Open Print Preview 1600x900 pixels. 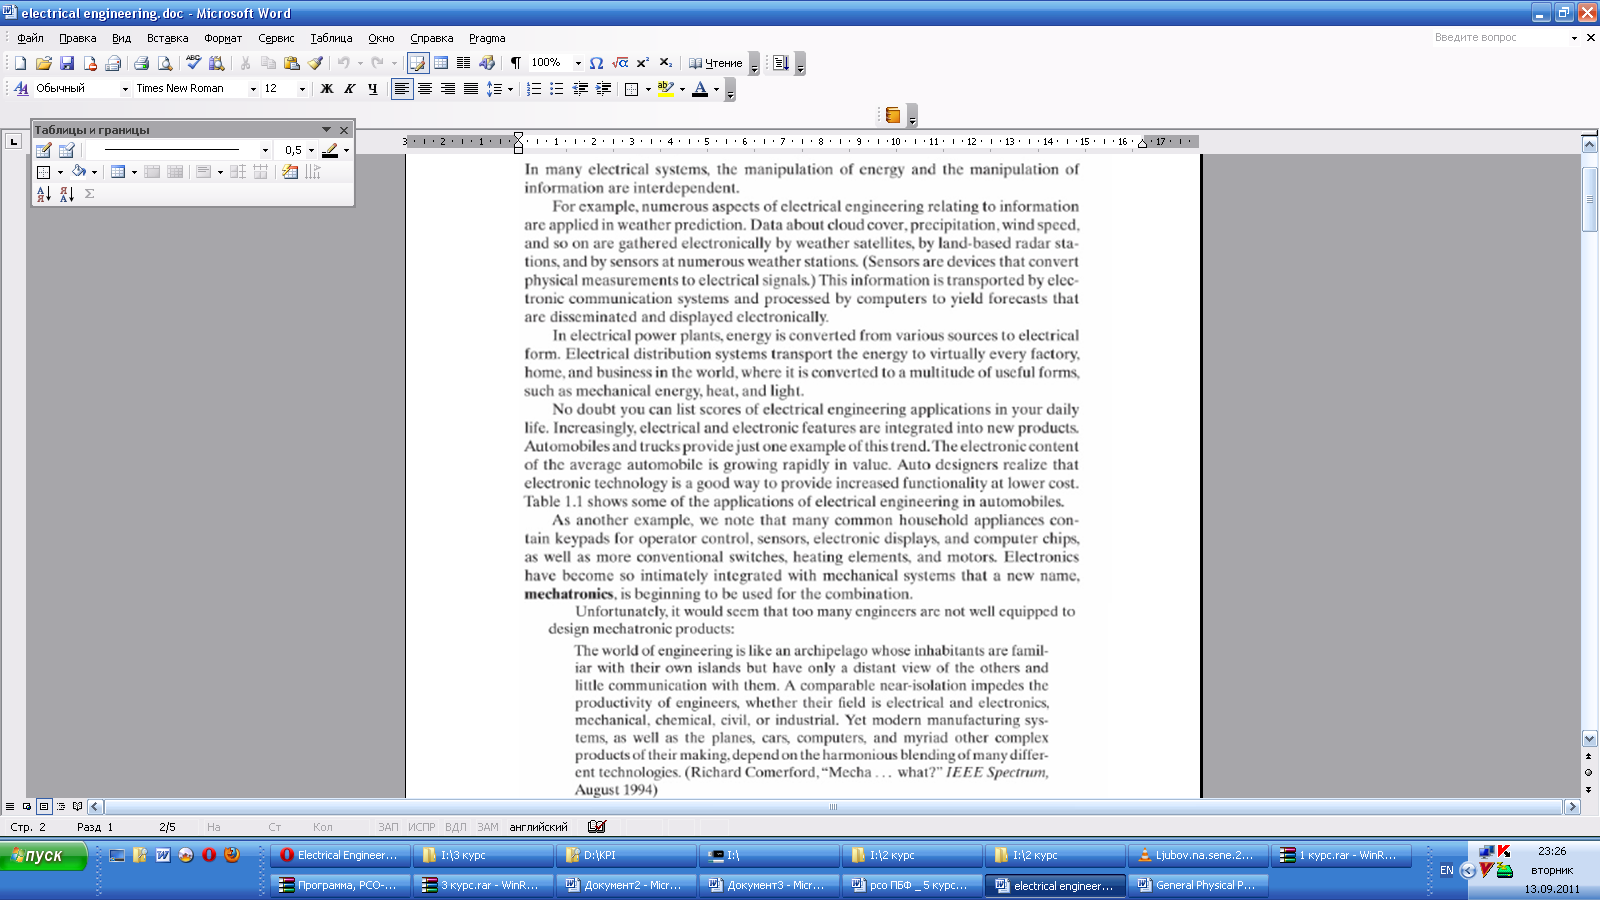point(165,63)
